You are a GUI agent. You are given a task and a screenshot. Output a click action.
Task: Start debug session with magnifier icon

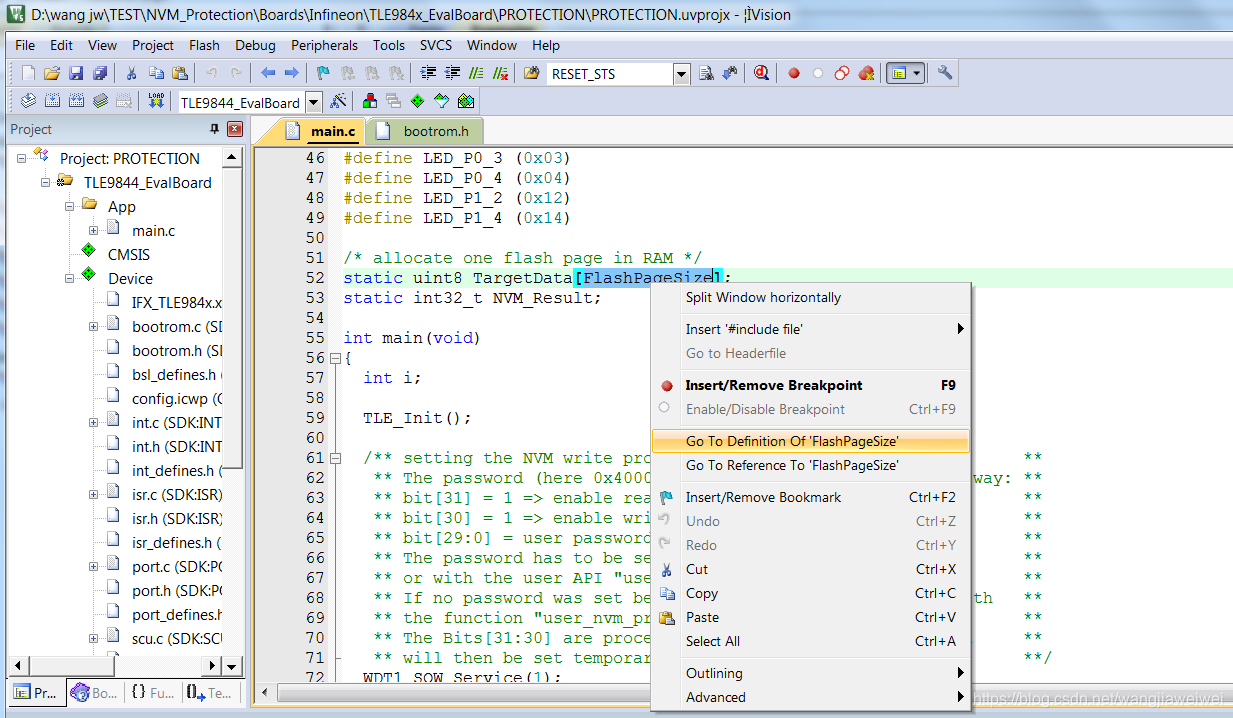click(762, 73)
